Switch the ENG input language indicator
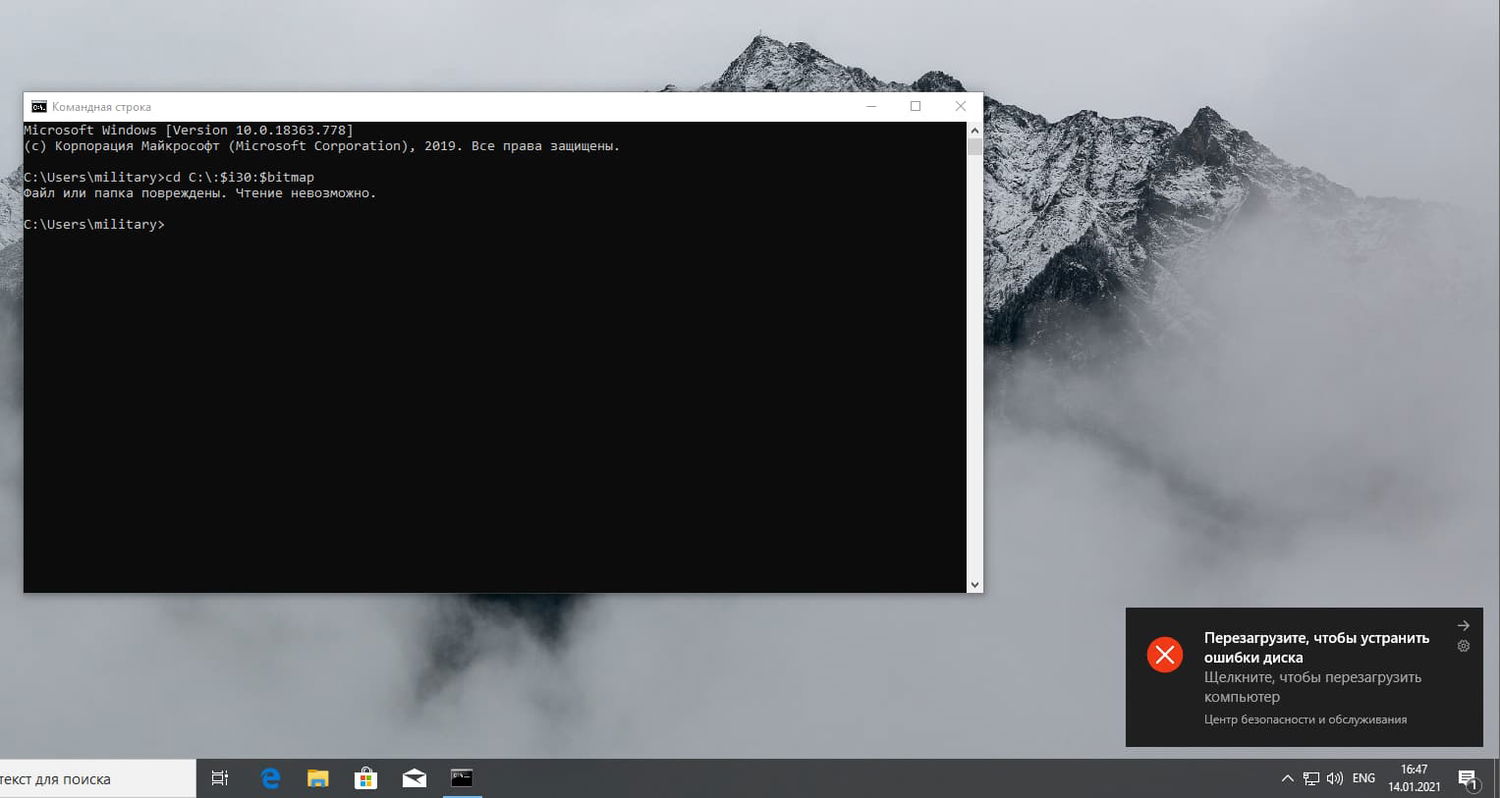Screen dimensions: 1500x798 pyautogui.click(x=1364, y=778)
